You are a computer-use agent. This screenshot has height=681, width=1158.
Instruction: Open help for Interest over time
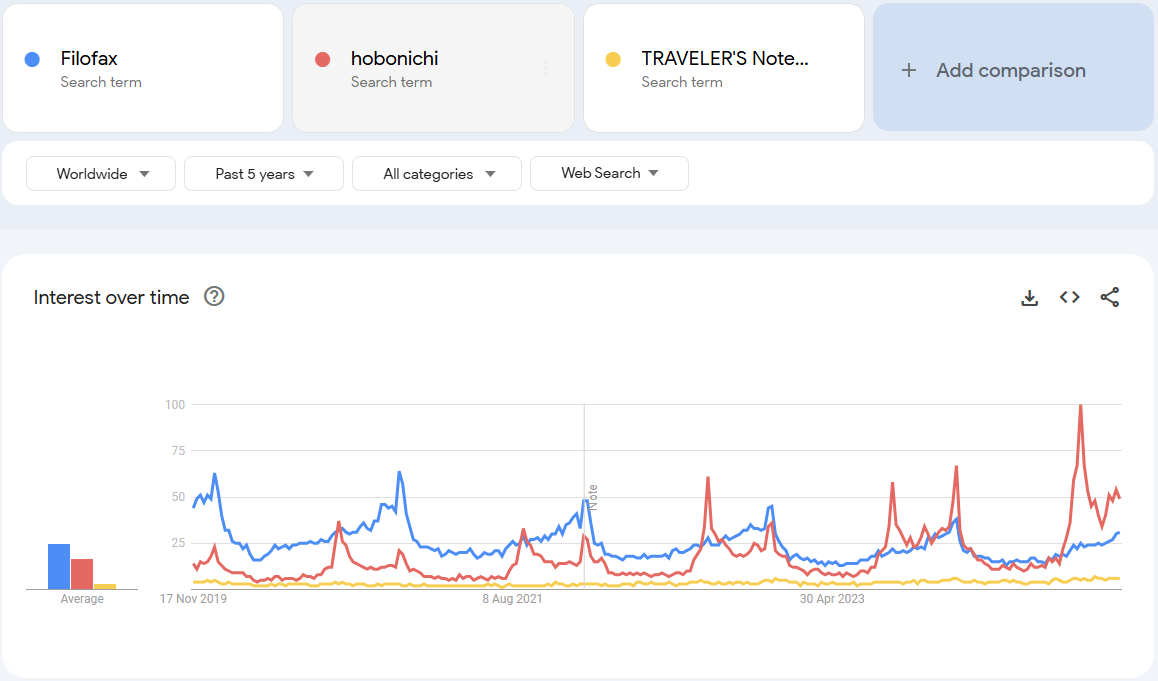[214, 296]
